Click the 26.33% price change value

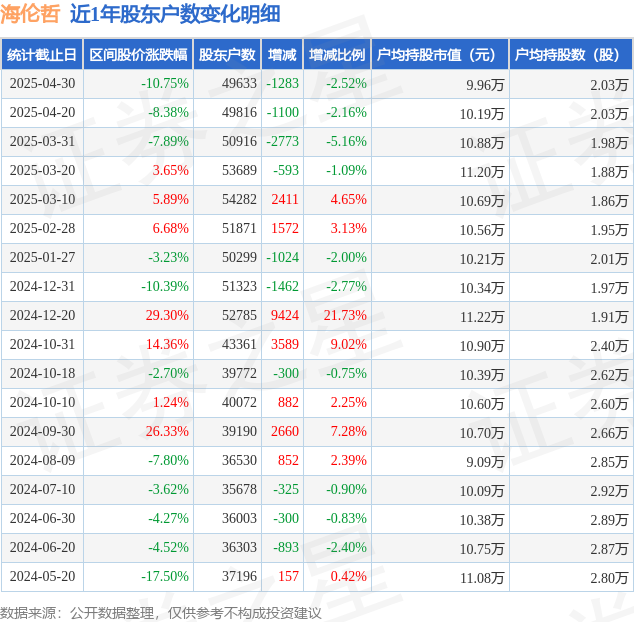tap(167, 432)
